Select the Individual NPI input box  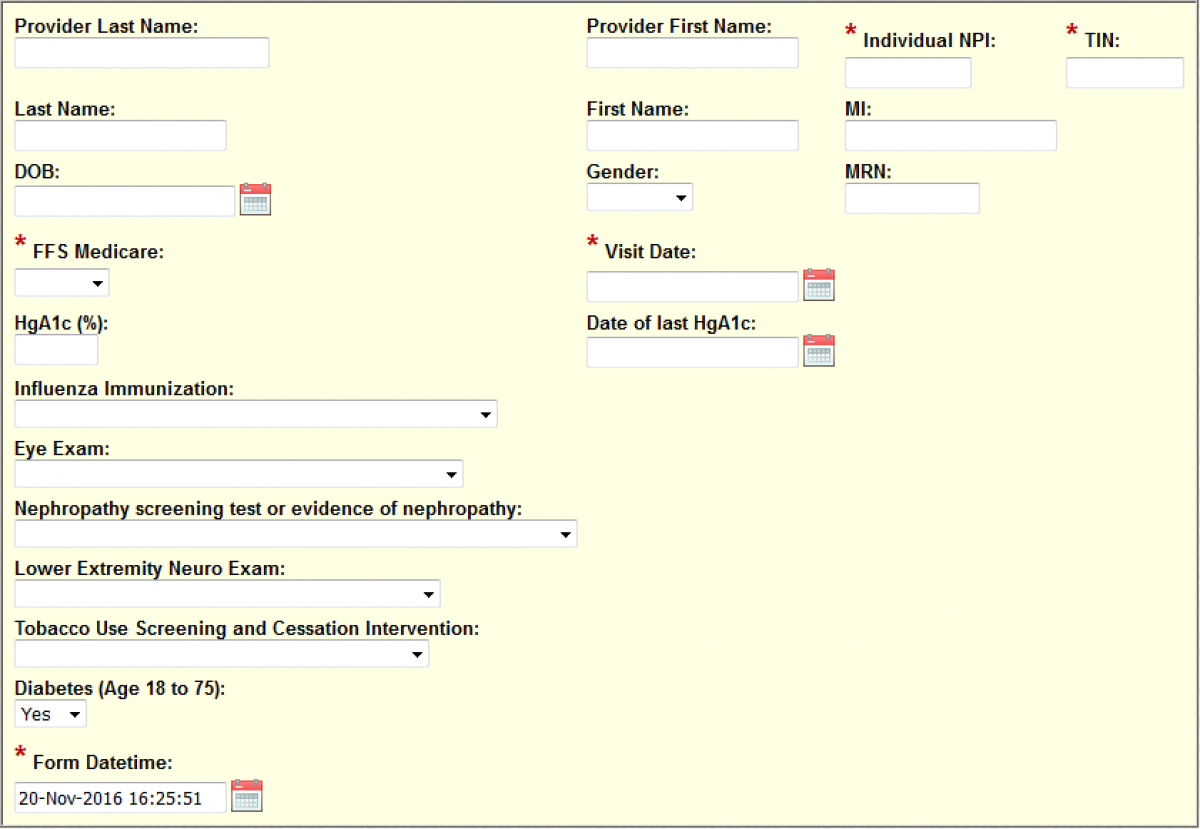pos(908,73)
